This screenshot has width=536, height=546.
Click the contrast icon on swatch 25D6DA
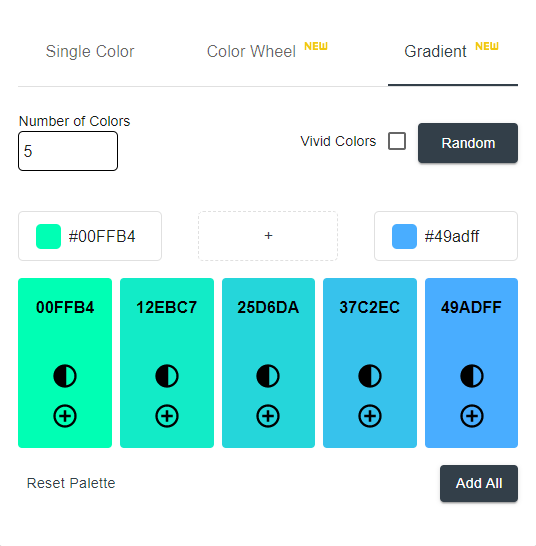tap(268, 376)
